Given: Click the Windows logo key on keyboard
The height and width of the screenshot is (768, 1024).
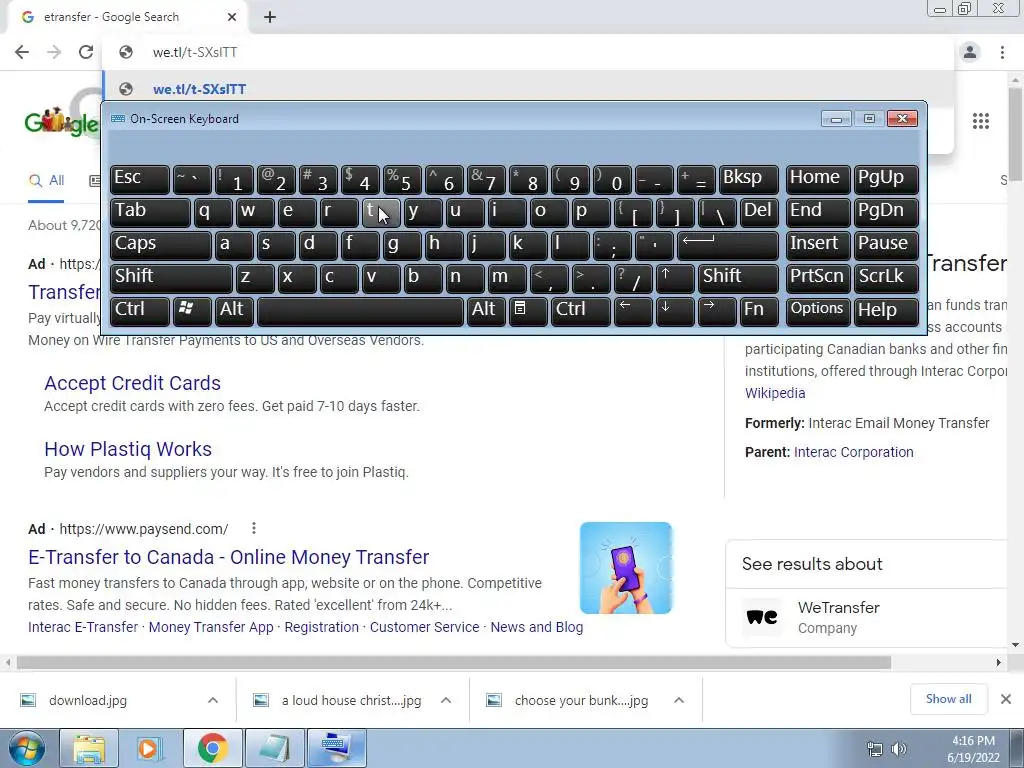Looking at the screenshot, I should coord(192,310).
